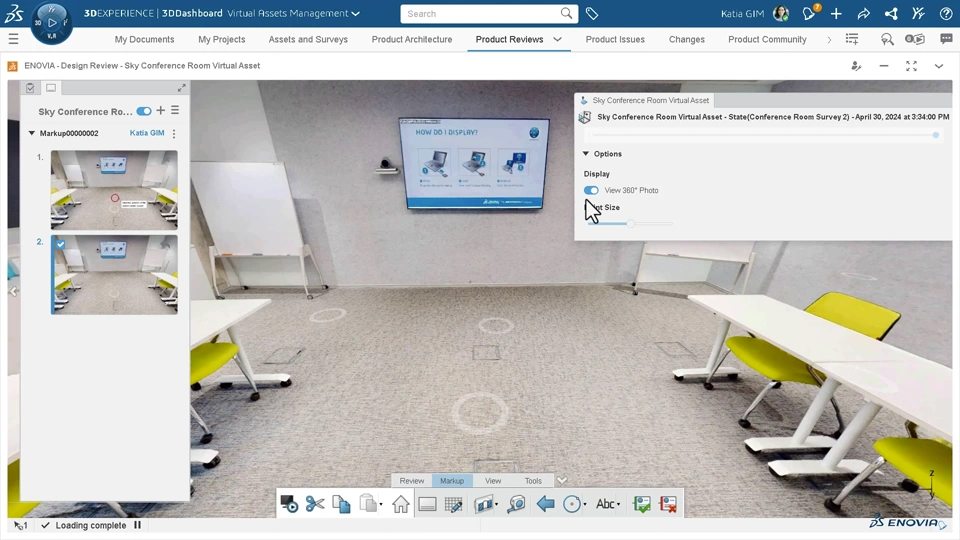Screen dimensions: 960x540
Task: Click the add-tab list icon
Action: (x=852, y=39)
